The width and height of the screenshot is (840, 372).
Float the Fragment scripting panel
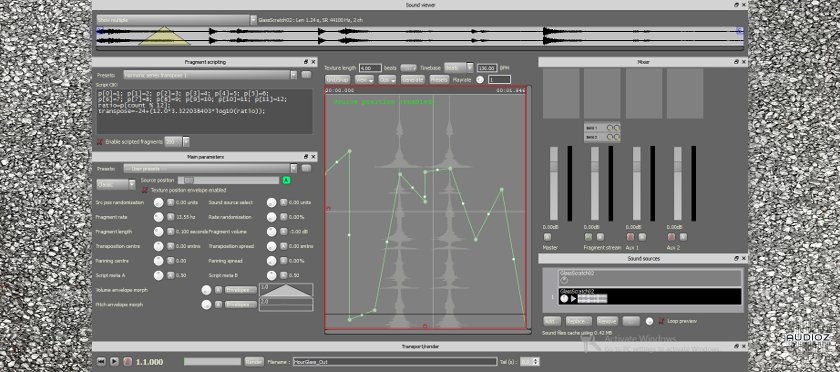(306, 62)
